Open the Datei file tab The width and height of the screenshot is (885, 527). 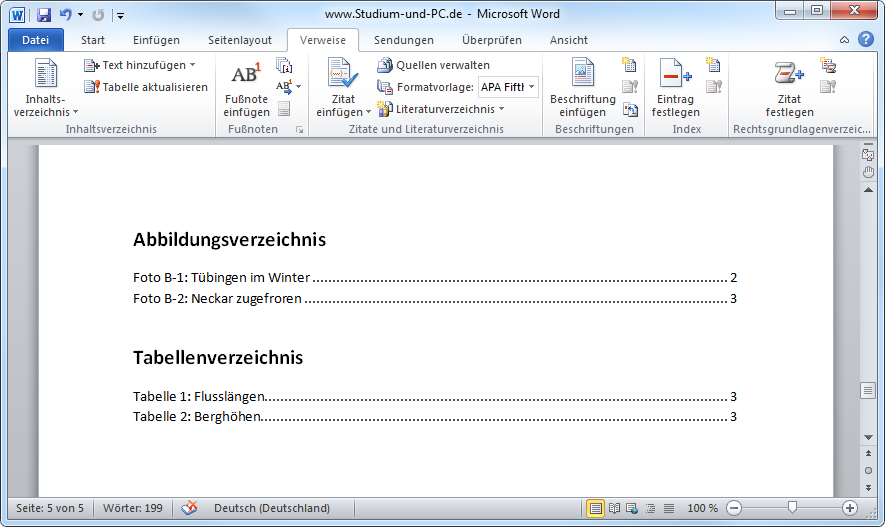coord(36,40)
